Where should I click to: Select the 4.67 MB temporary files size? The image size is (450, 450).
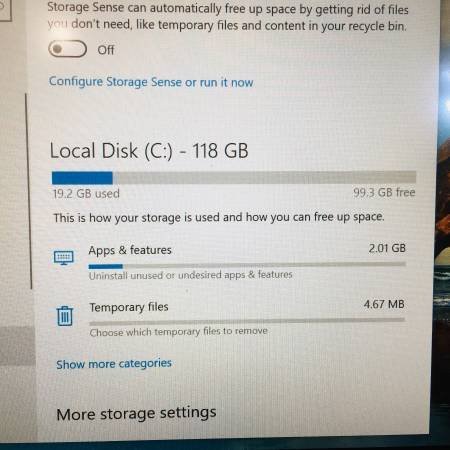pyautogui.click(x=384, y=304)
